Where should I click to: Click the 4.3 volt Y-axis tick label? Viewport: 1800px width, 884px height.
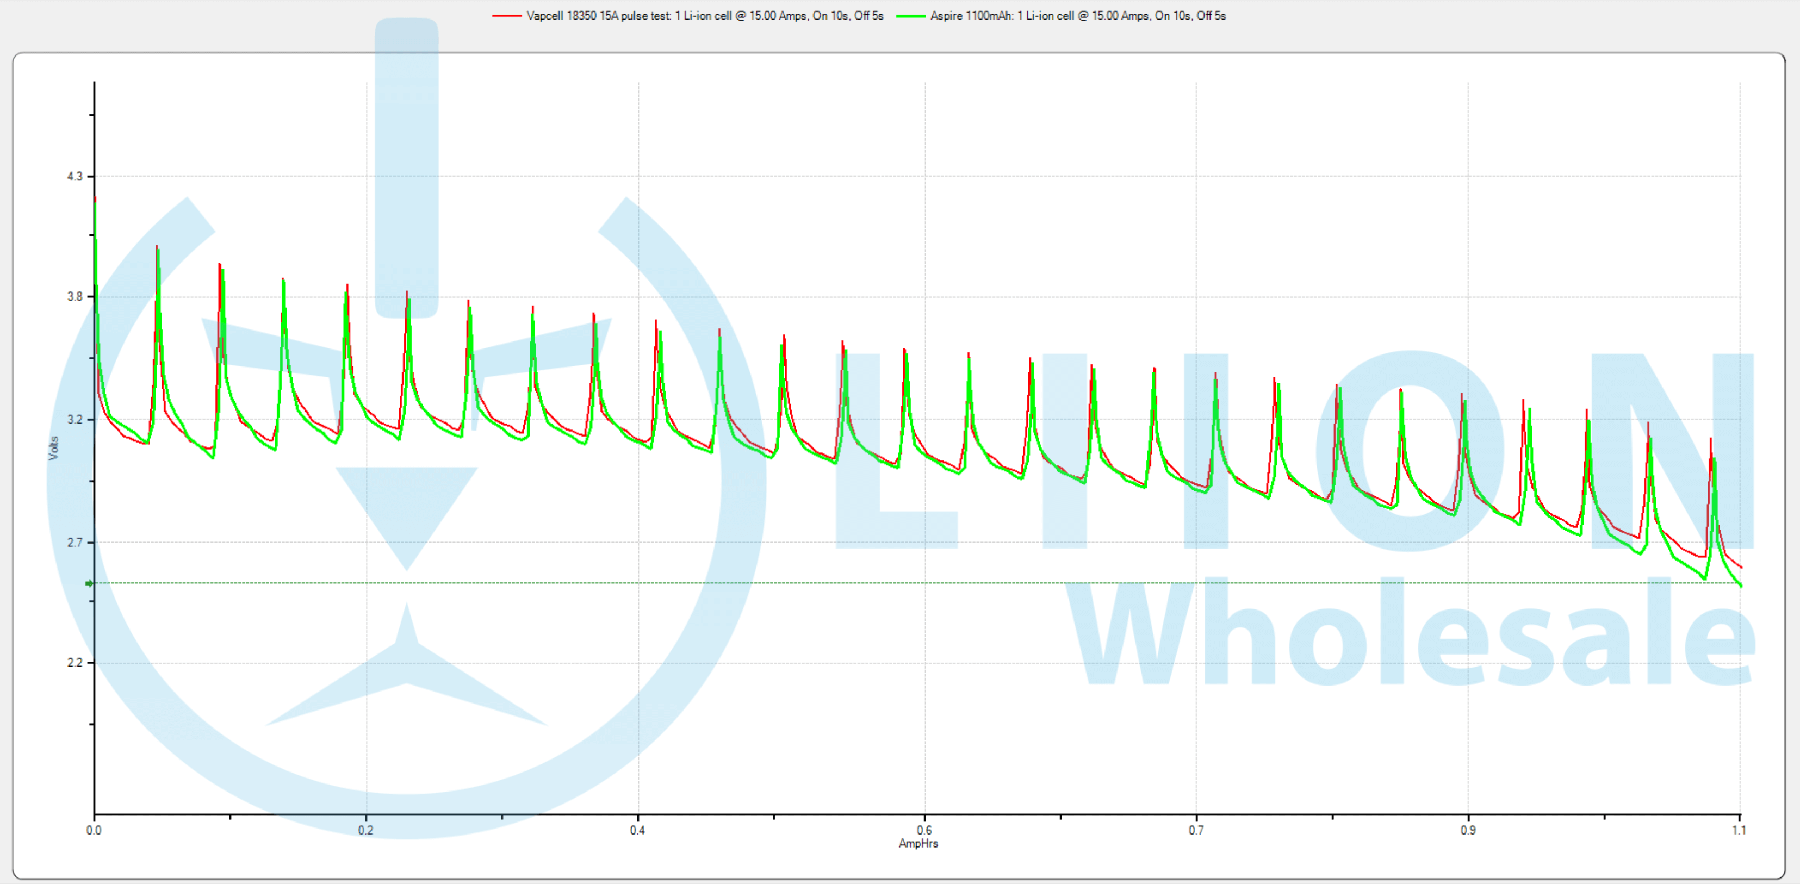[x=75, y=176]
